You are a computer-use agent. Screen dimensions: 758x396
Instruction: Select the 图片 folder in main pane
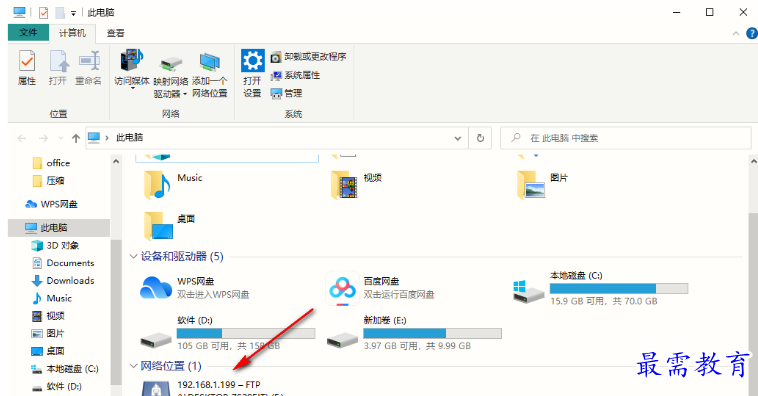[x=542, y=185]
